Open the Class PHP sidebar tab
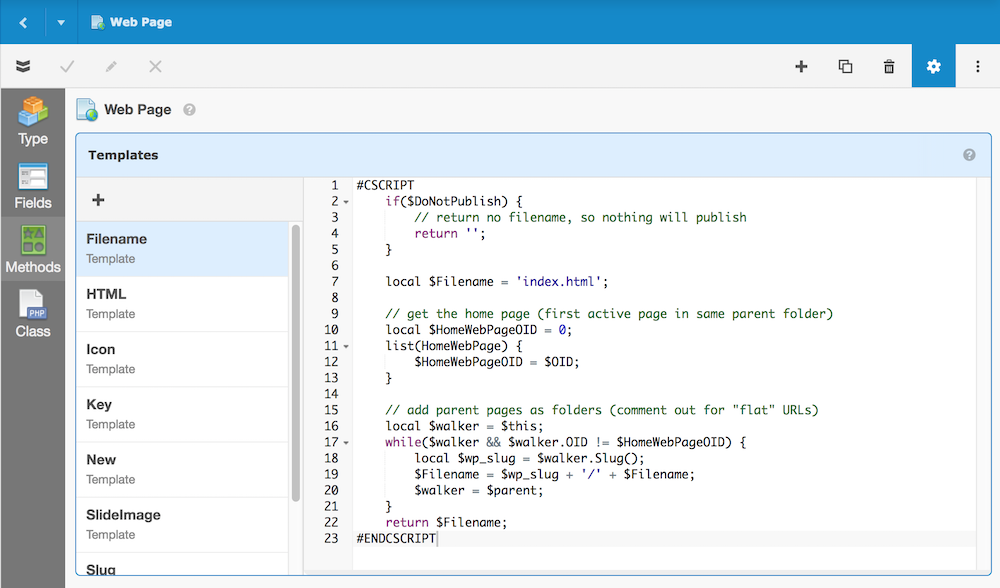Screen dimensions: 1000x588 33,314
